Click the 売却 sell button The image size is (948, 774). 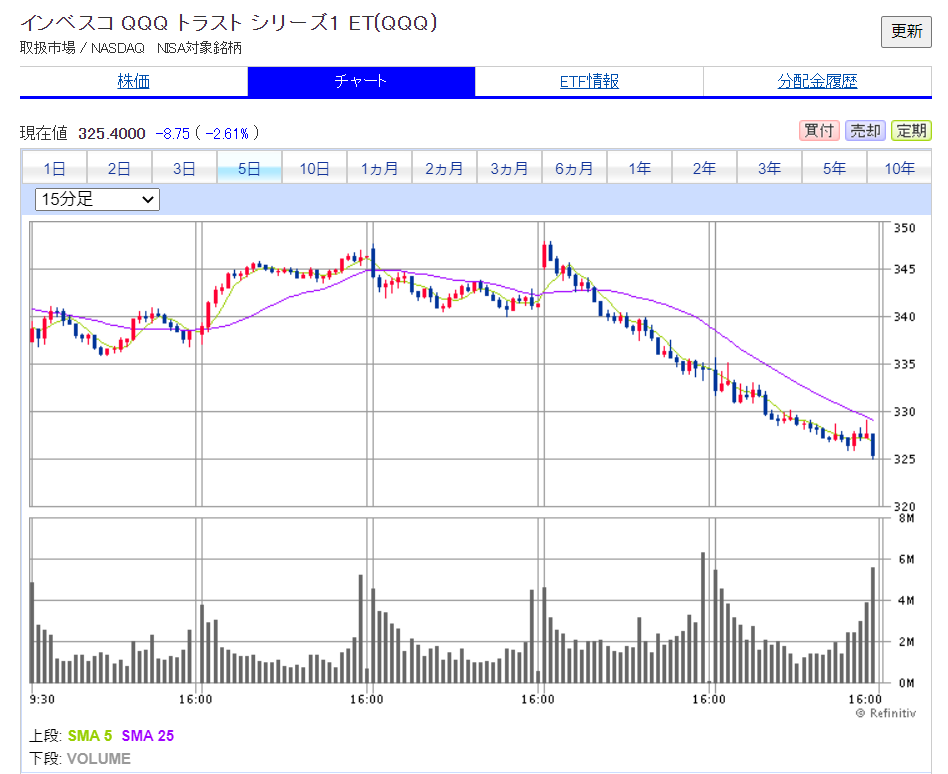coord(865,131)
